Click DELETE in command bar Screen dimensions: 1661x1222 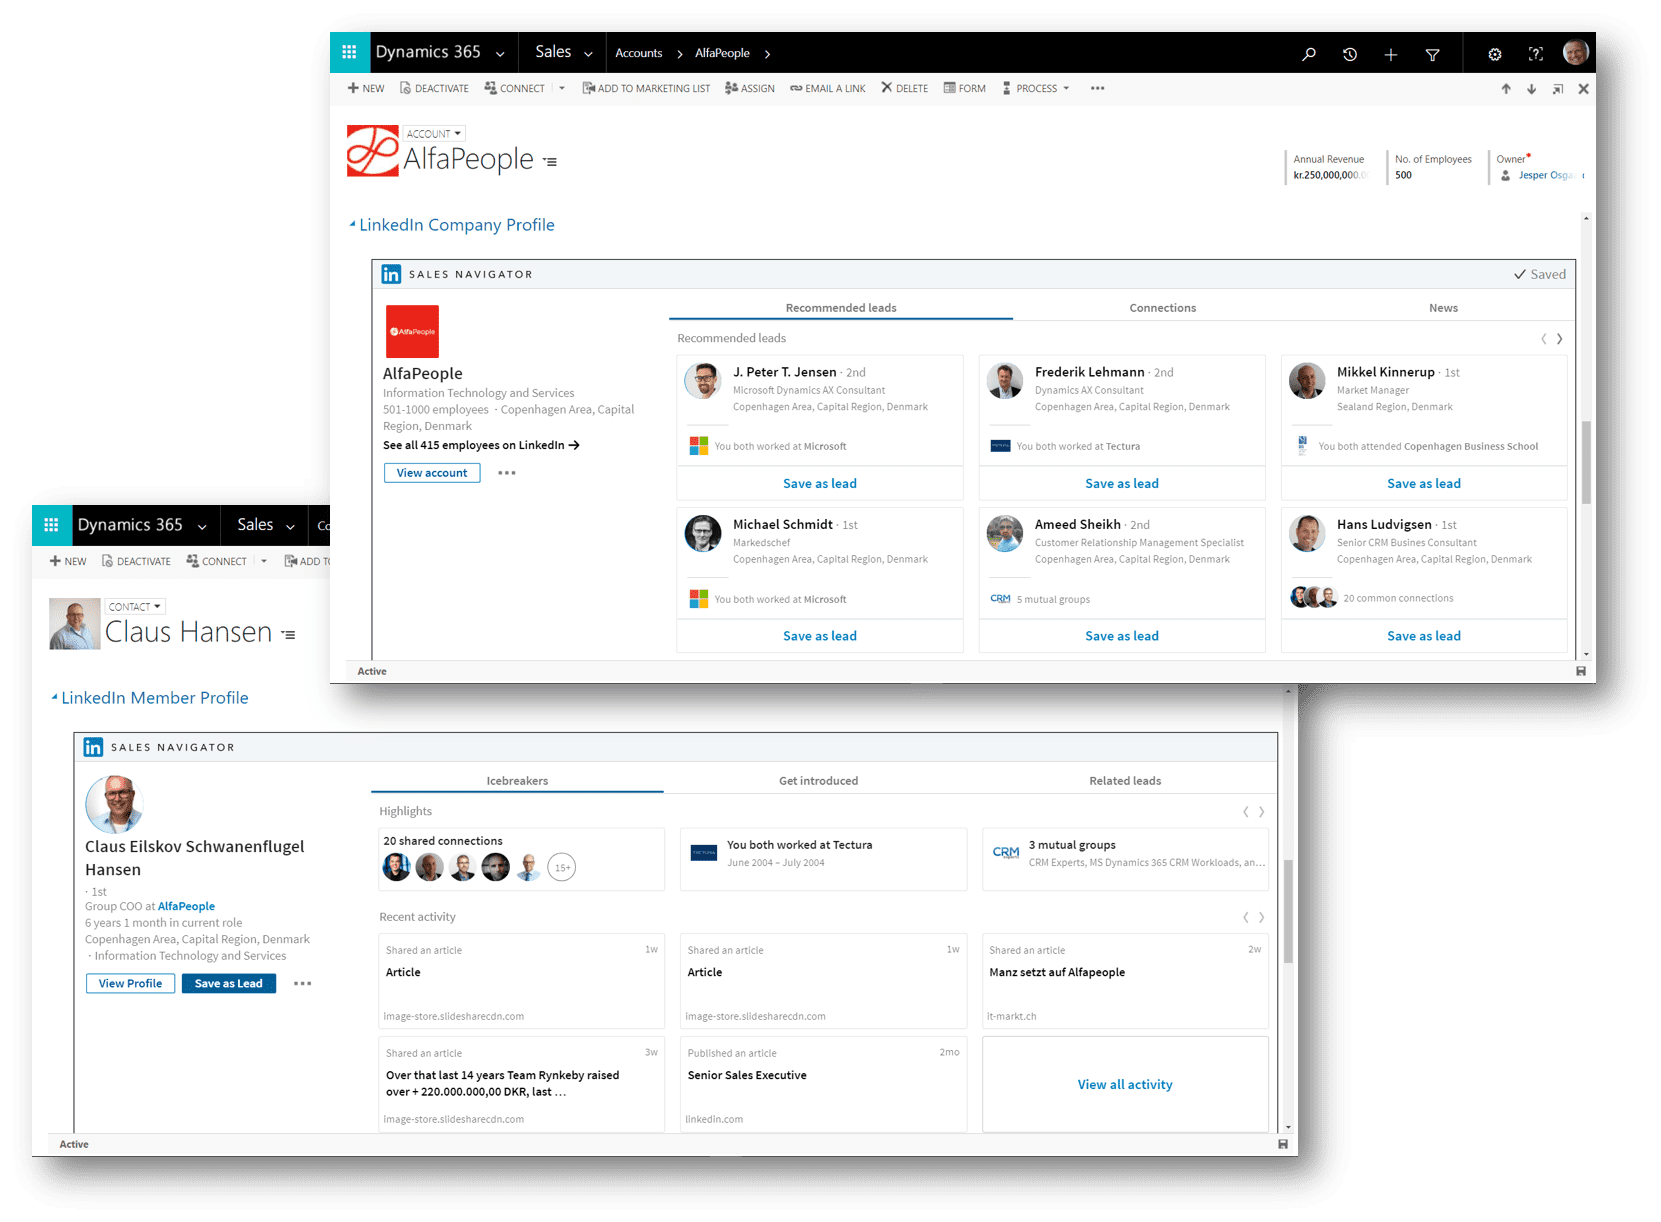coord(904,88)
